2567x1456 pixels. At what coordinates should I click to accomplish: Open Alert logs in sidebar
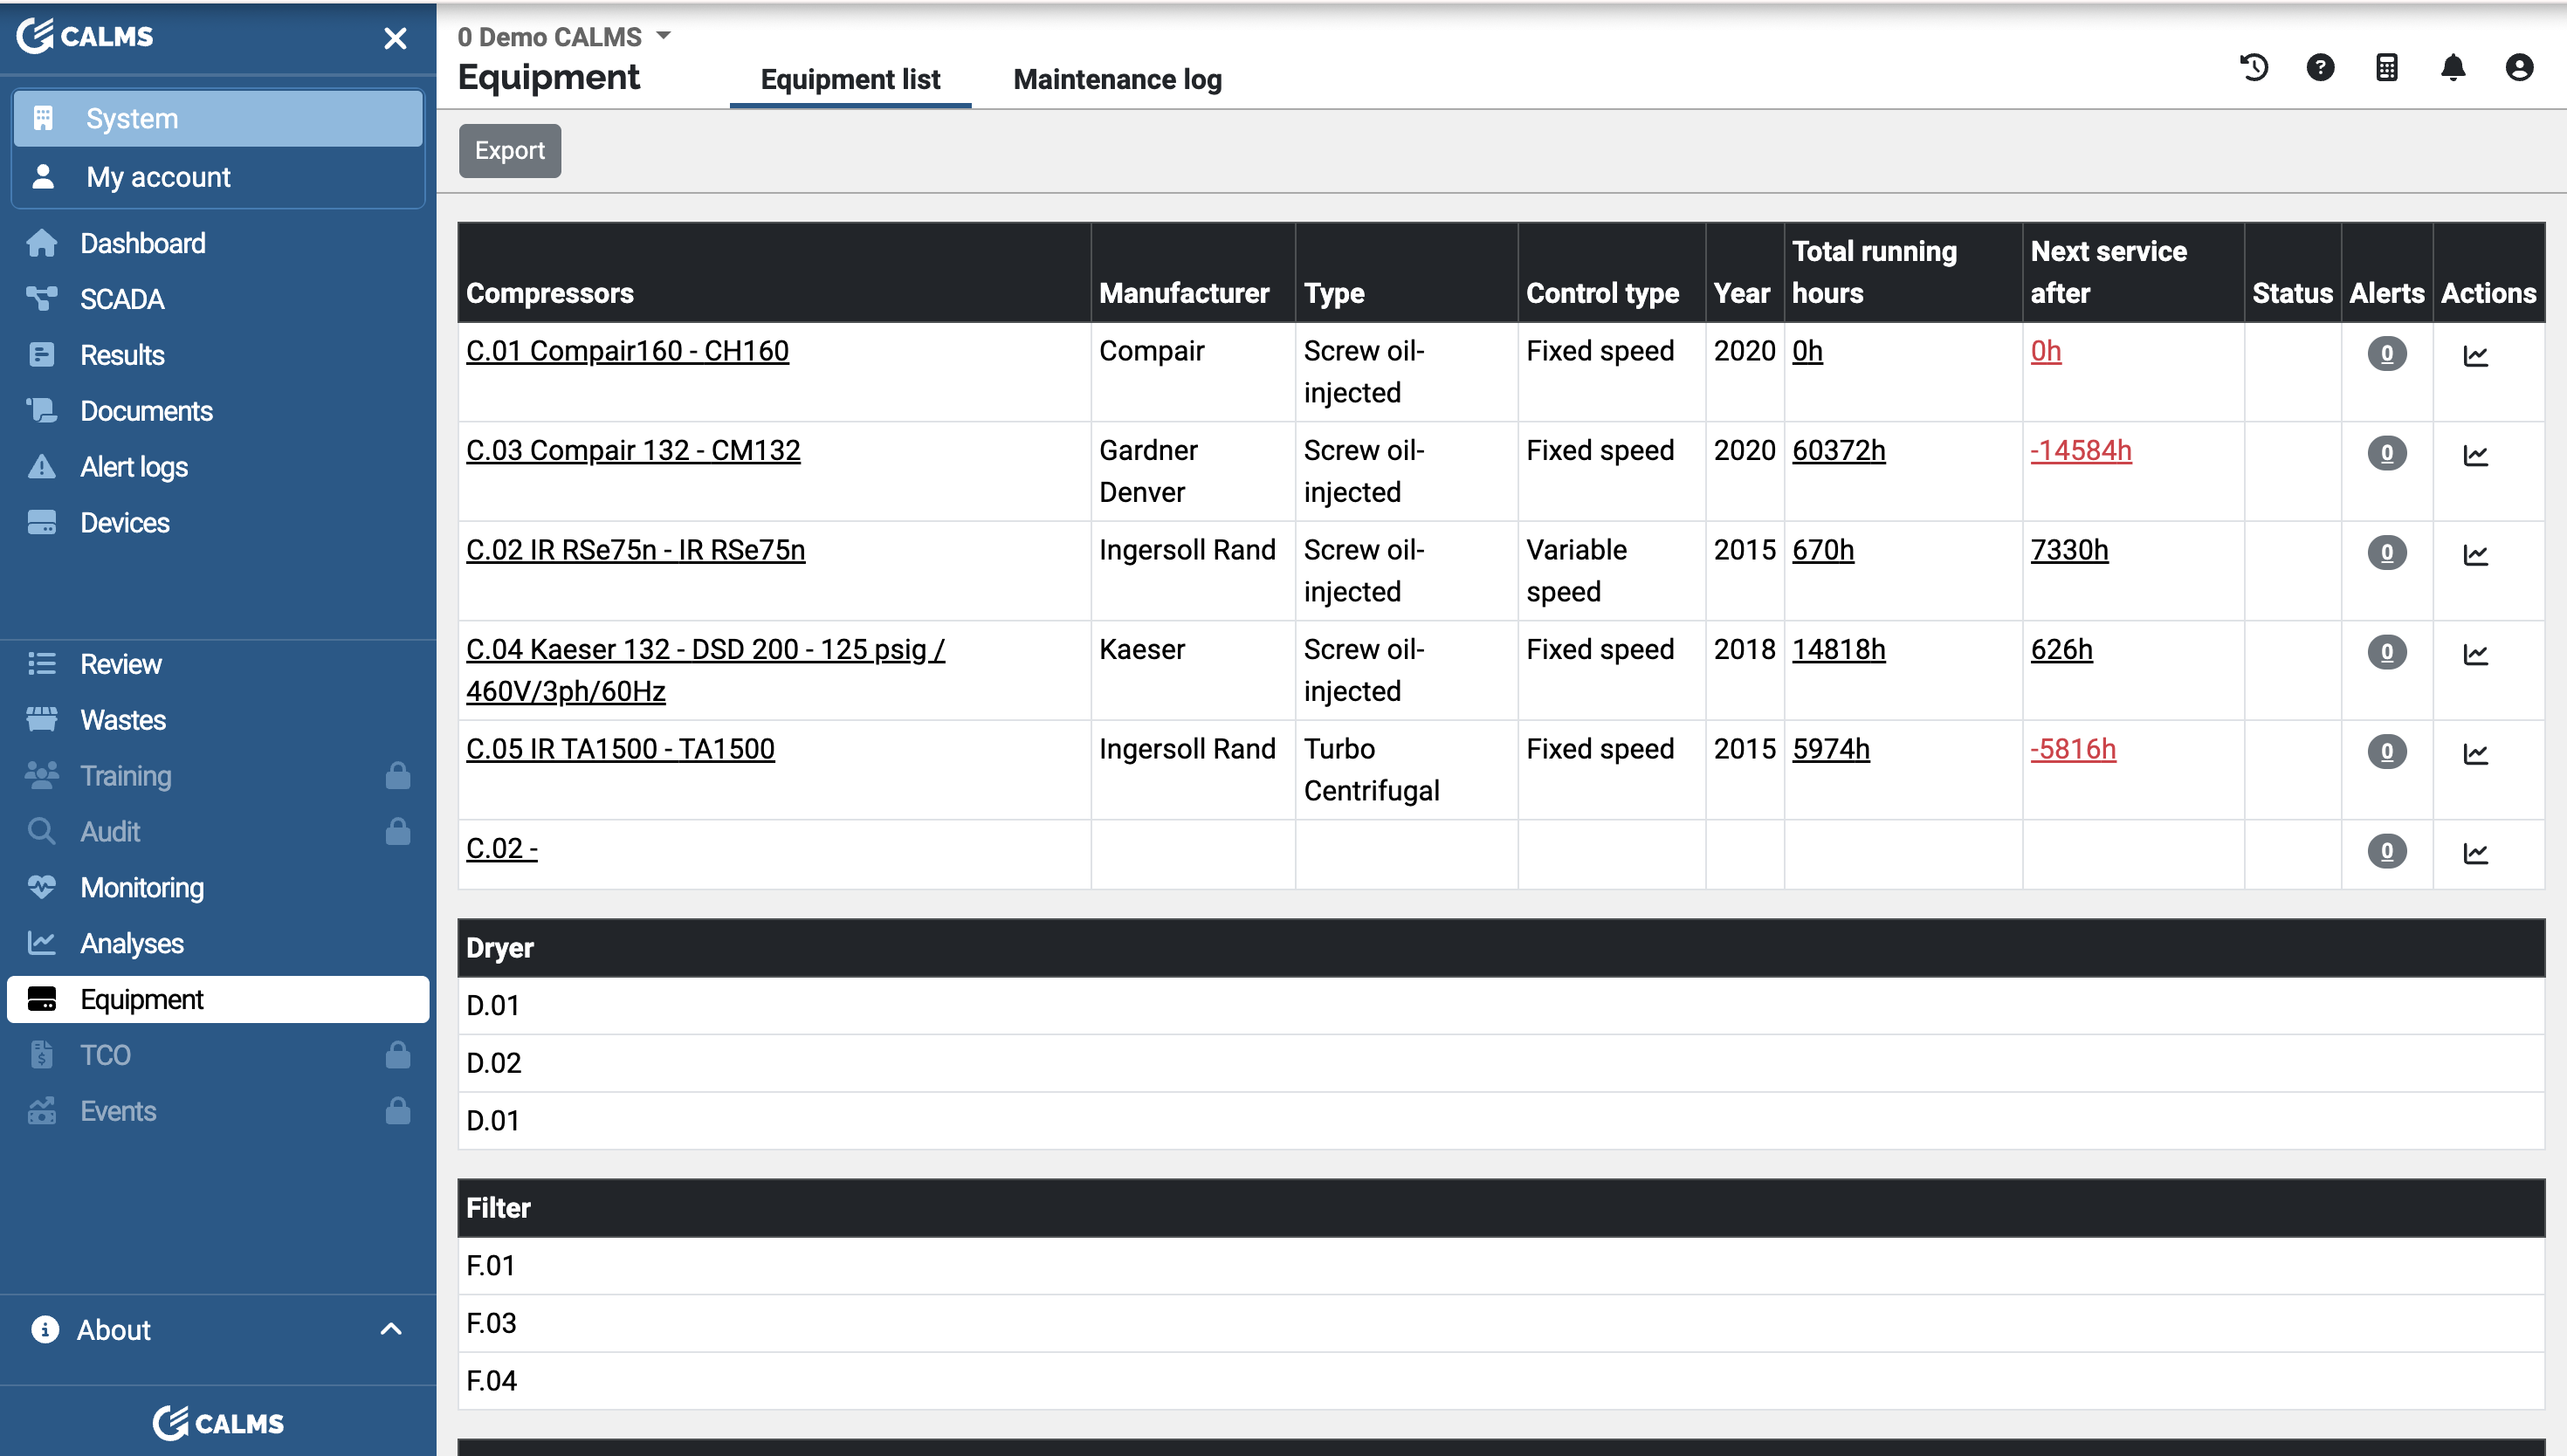218,467
